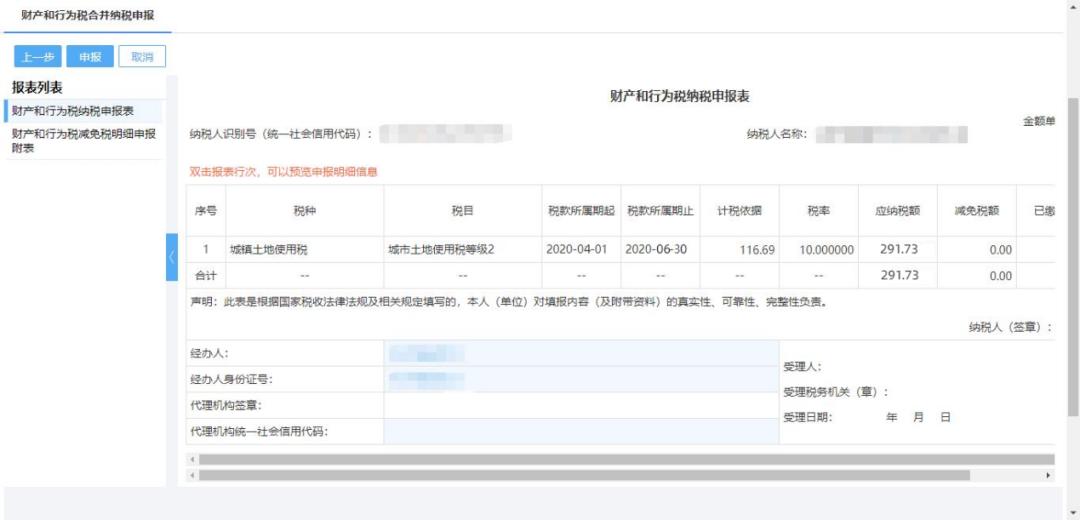Focus the 经办人身份证号 input field
The height and width of the screenshot is (520, 1080).
tap(580, 379)
